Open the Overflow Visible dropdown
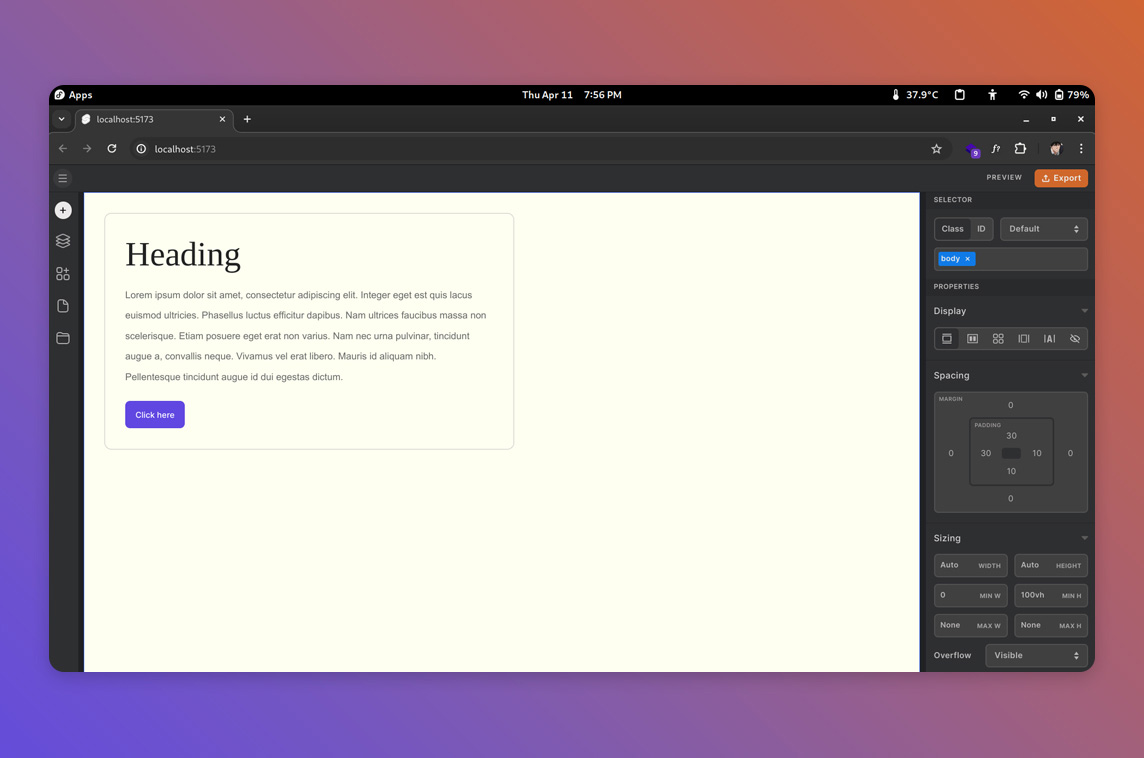This screenshot has width=1144, height=758. pyautogui.click(x=1036, y=656)
